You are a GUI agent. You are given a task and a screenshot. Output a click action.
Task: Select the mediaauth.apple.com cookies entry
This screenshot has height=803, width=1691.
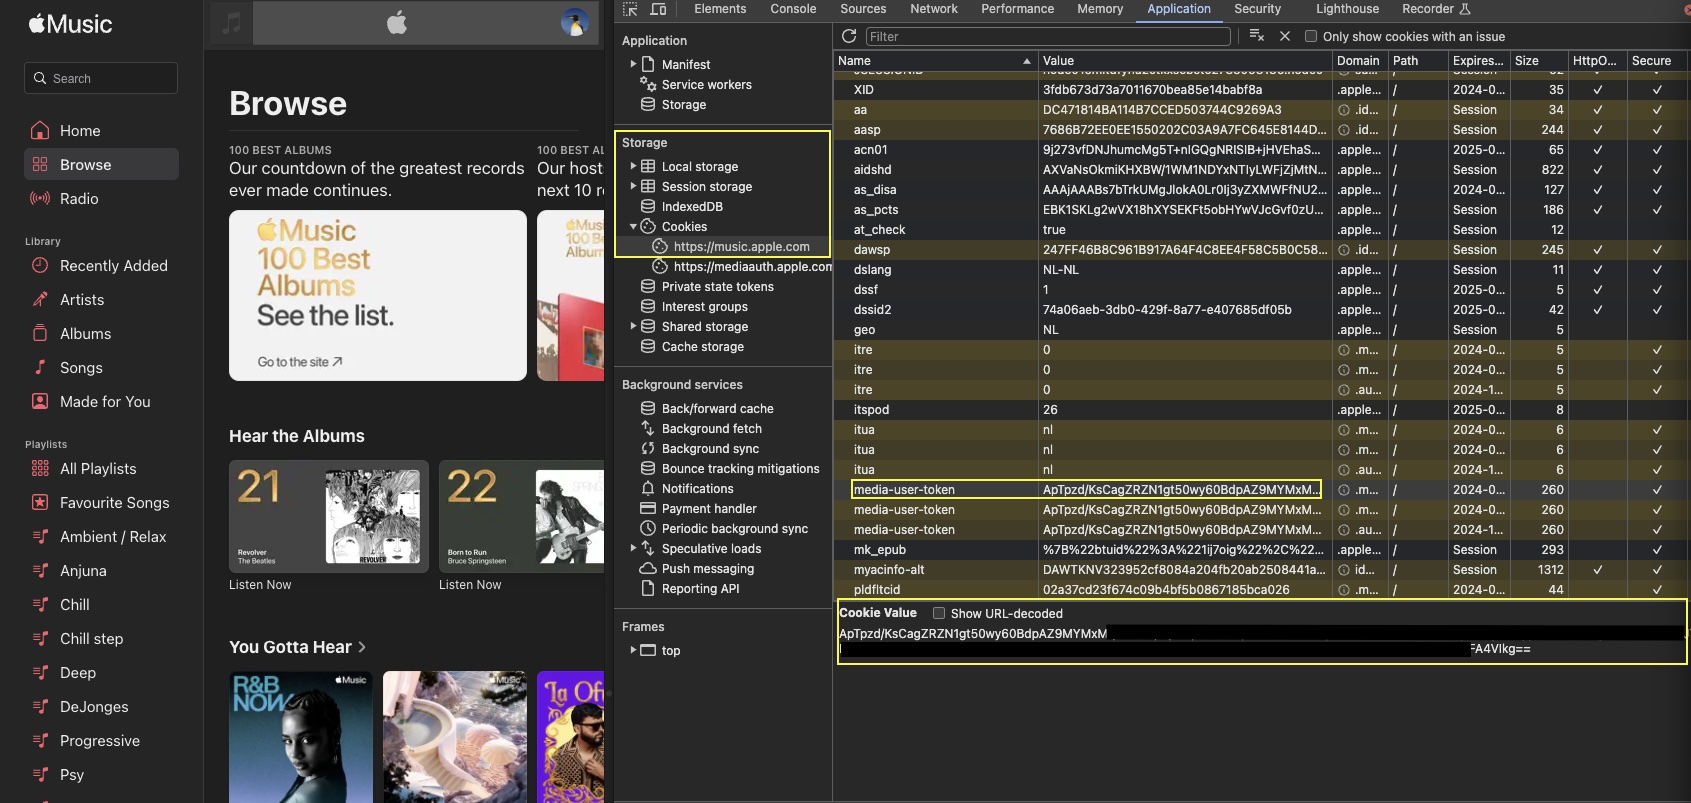coord(751,267)
